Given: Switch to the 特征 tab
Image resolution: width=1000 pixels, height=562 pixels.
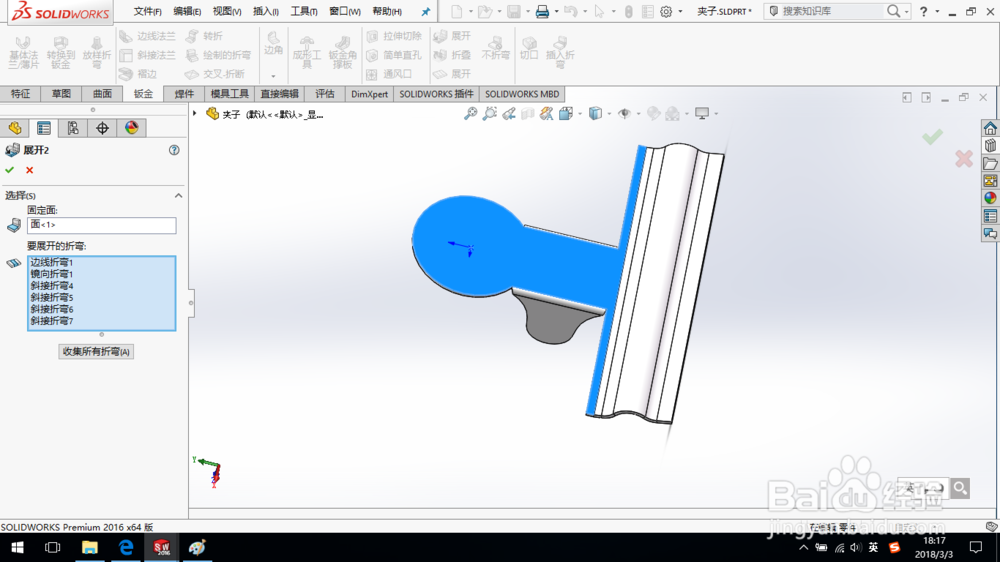Looking at the screenshot, I should click(20, 94).
